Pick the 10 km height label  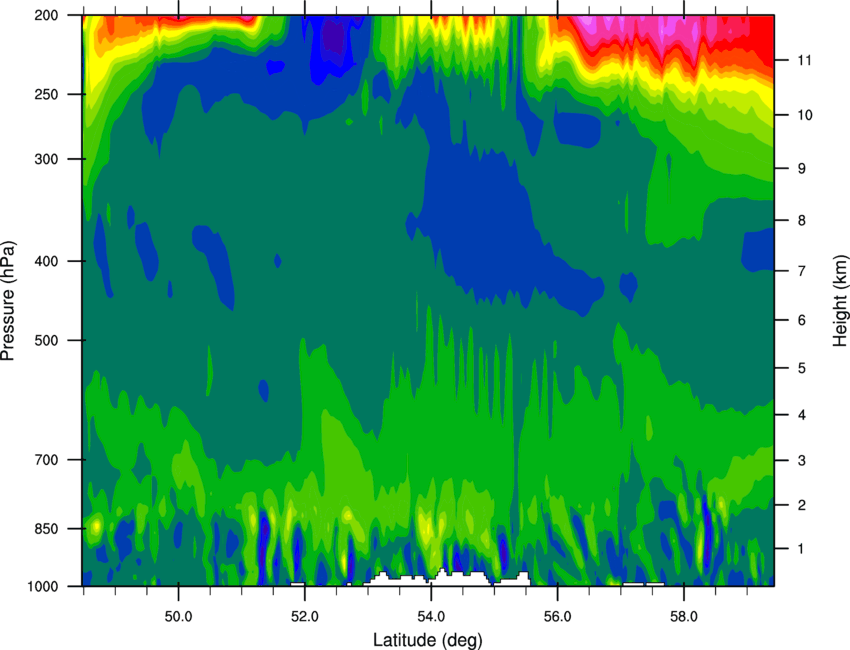(805, 115)
